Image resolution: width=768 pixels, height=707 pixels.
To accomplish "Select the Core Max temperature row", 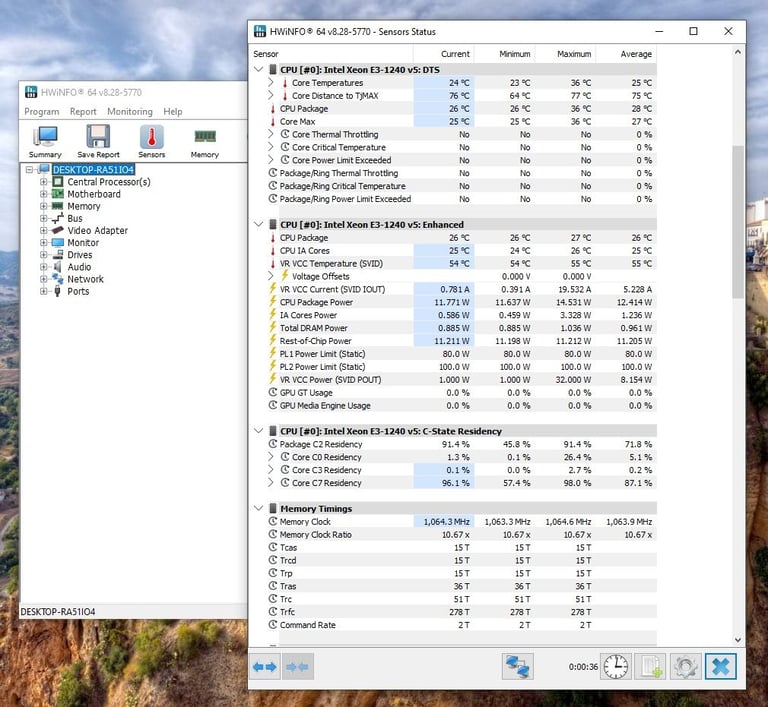I will 460,121.
